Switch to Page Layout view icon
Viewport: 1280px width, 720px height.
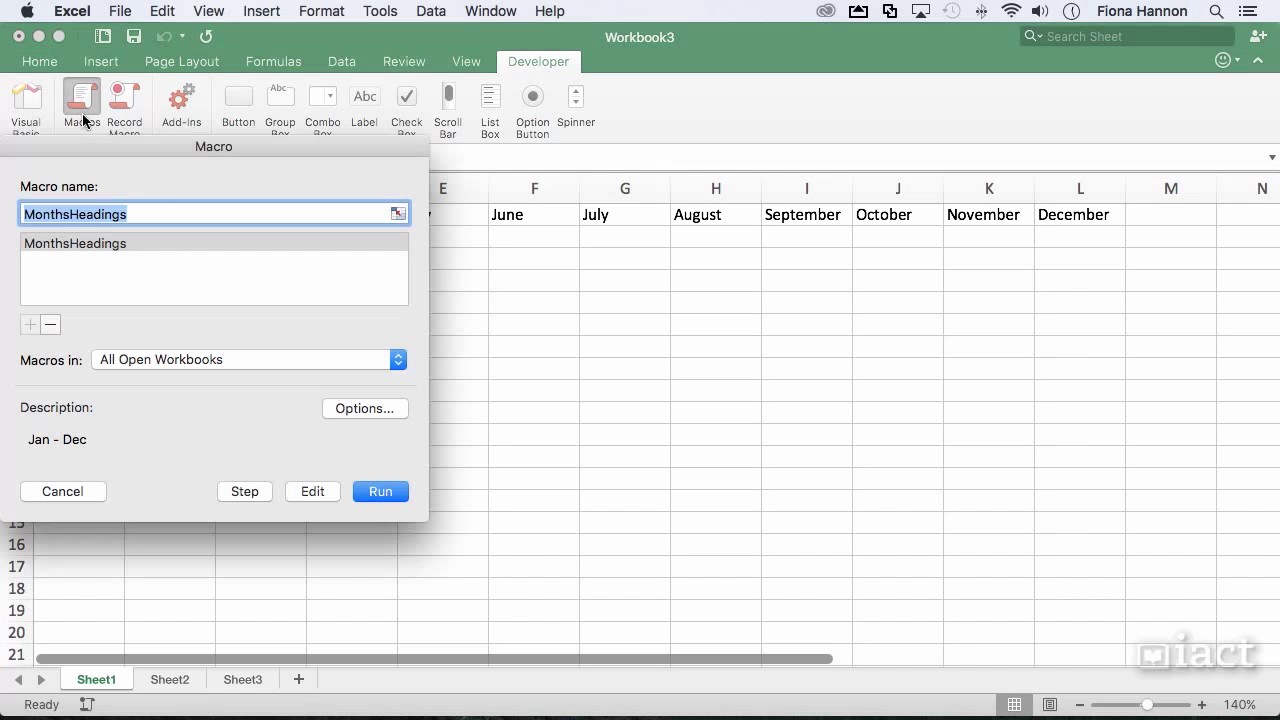(x=1050, y=704)
